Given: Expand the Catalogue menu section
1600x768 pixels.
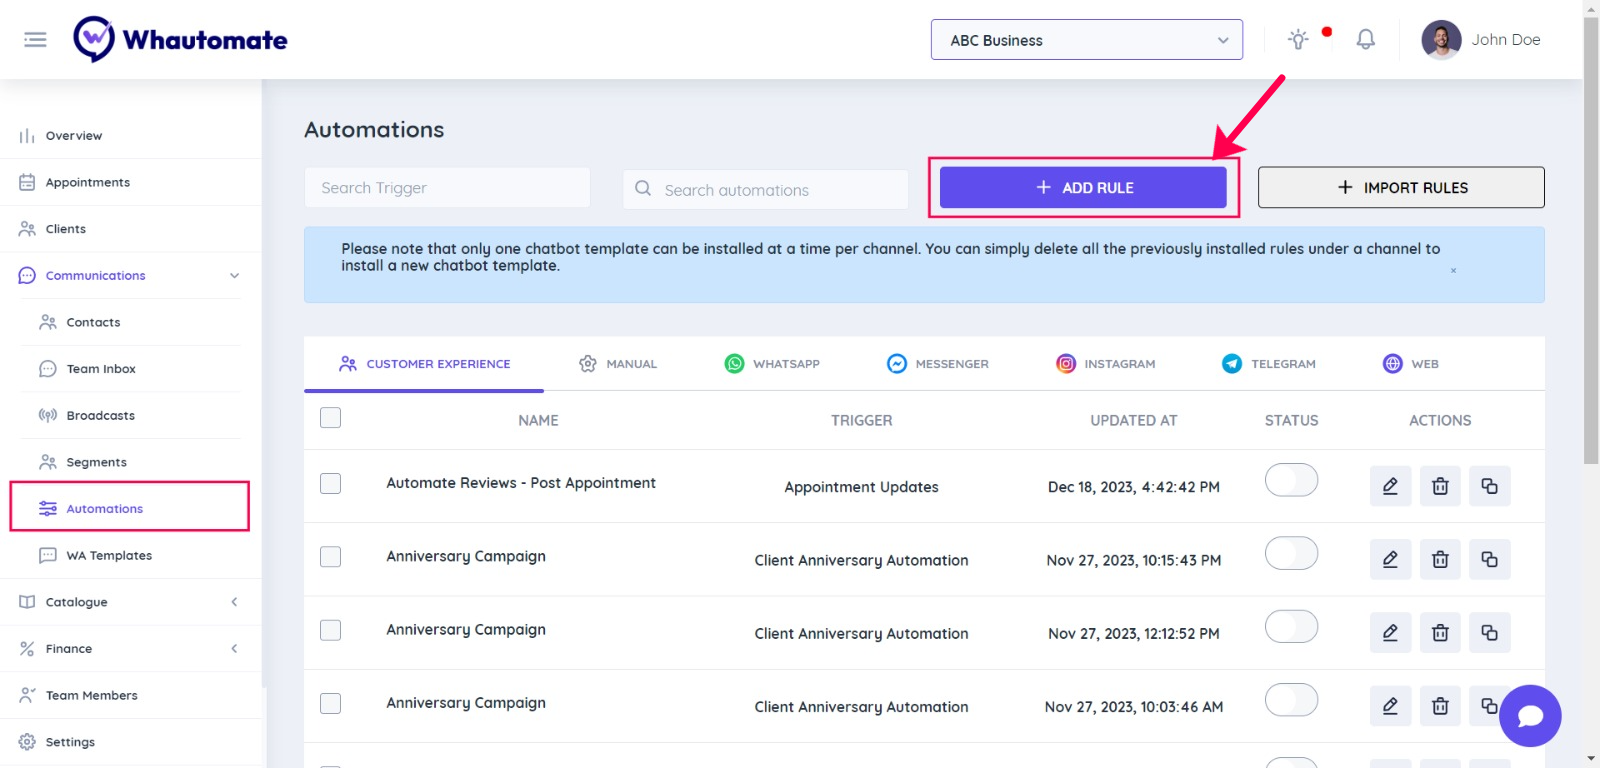Looking at the screenshot, I should tap(234, 602).
